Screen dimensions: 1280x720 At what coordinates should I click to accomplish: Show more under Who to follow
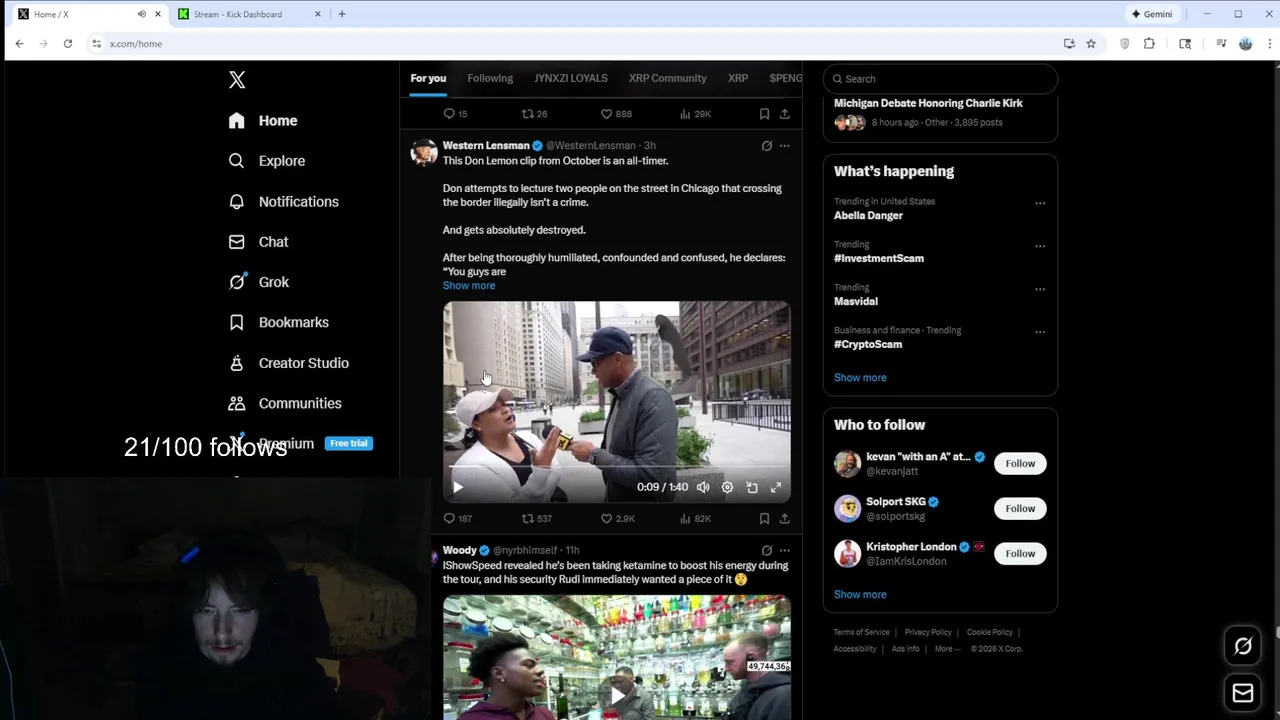(860, 595)
